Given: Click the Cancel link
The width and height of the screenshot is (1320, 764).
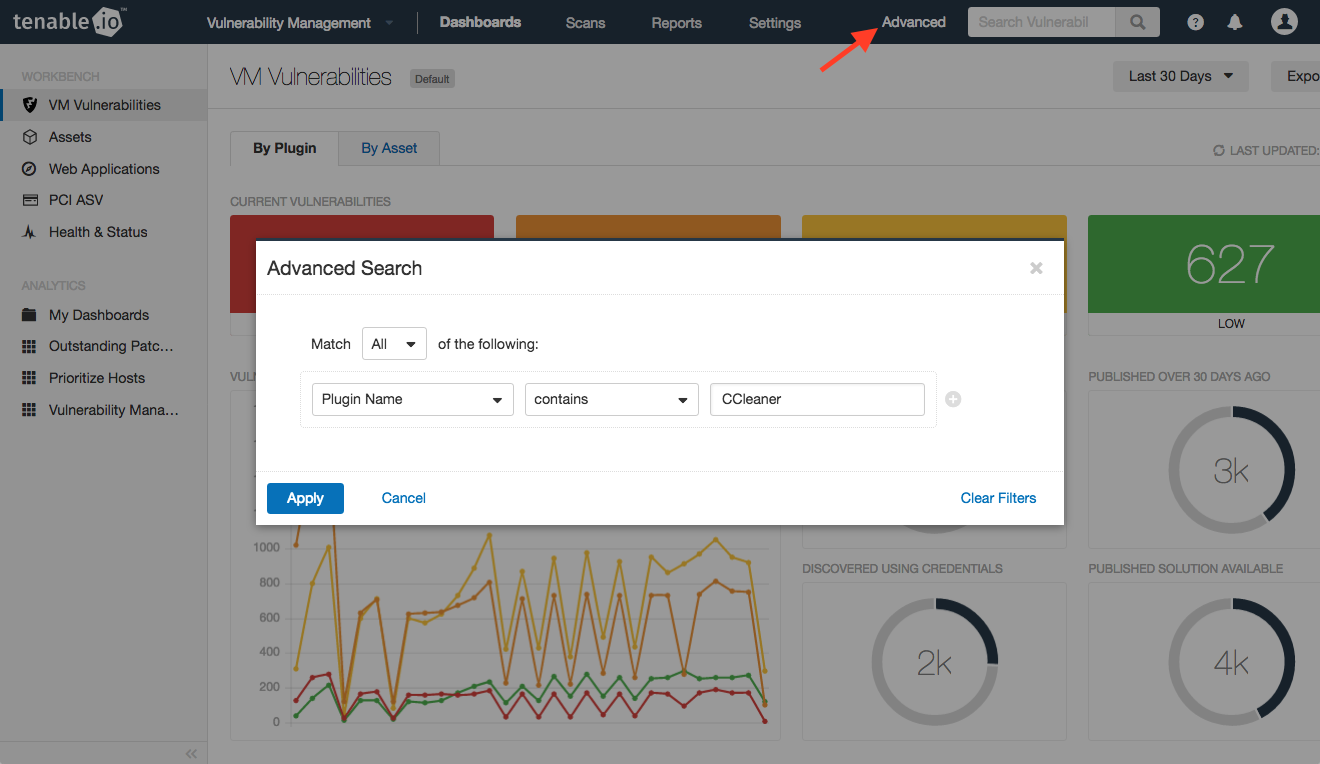Looking at the screenshot, I should 404,498.
